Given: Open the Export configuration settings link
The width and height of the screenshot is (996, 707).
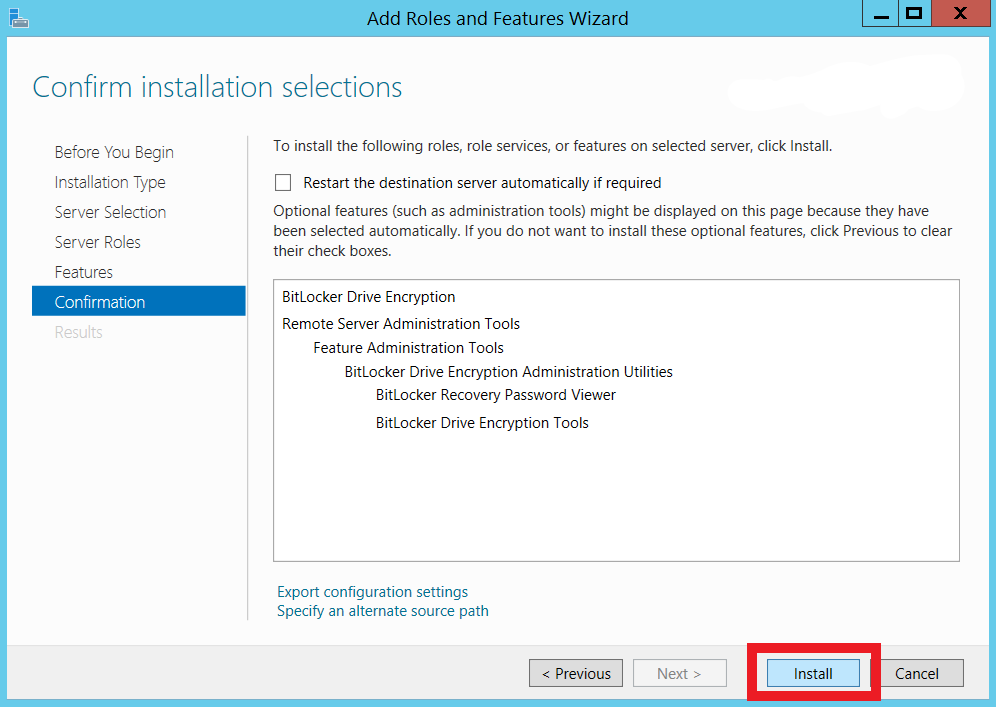Looking at the screenshot, I should (372, 592).
